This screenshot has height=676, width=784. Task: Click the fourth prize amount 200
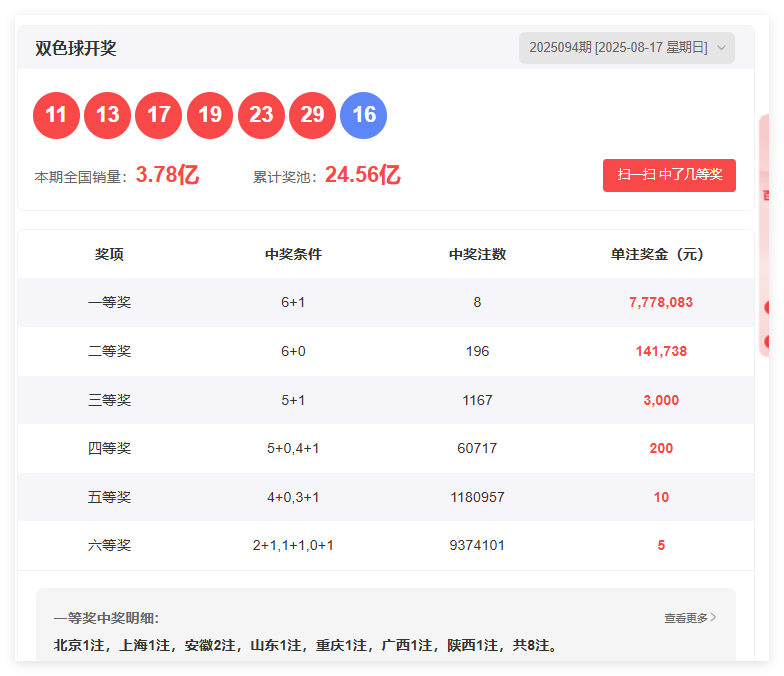click(661, 448)
